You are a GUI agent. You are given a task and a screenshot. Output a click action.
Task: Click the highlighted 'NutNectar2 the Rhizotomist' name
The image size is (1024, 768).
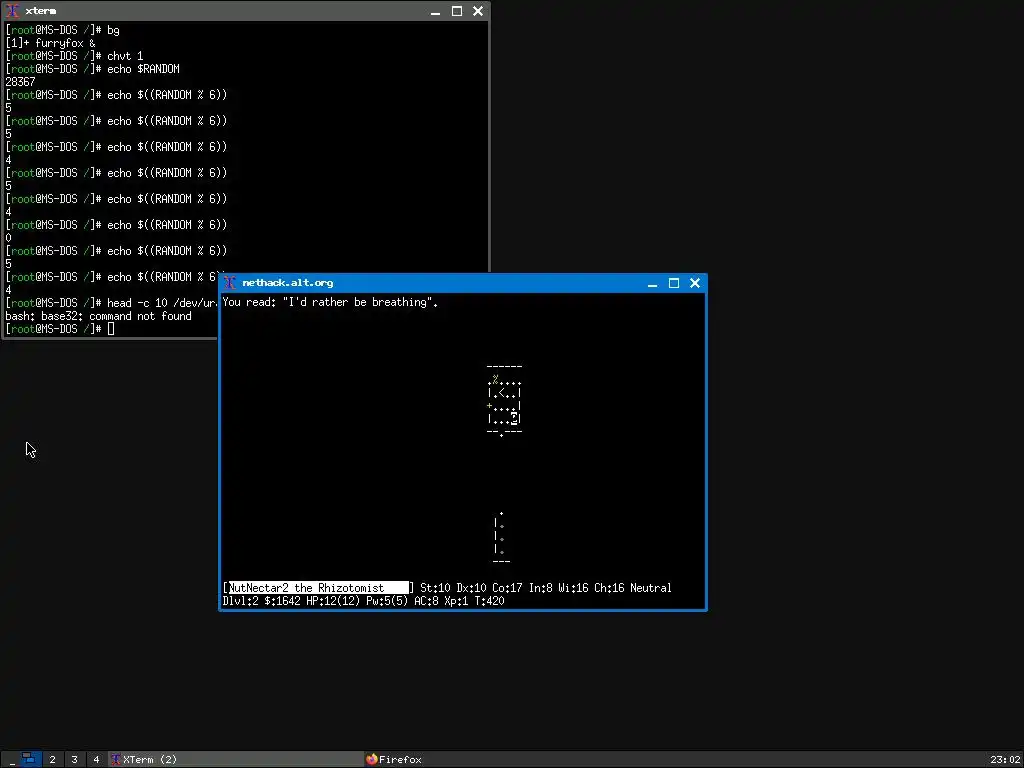click(x=318, y=588)
